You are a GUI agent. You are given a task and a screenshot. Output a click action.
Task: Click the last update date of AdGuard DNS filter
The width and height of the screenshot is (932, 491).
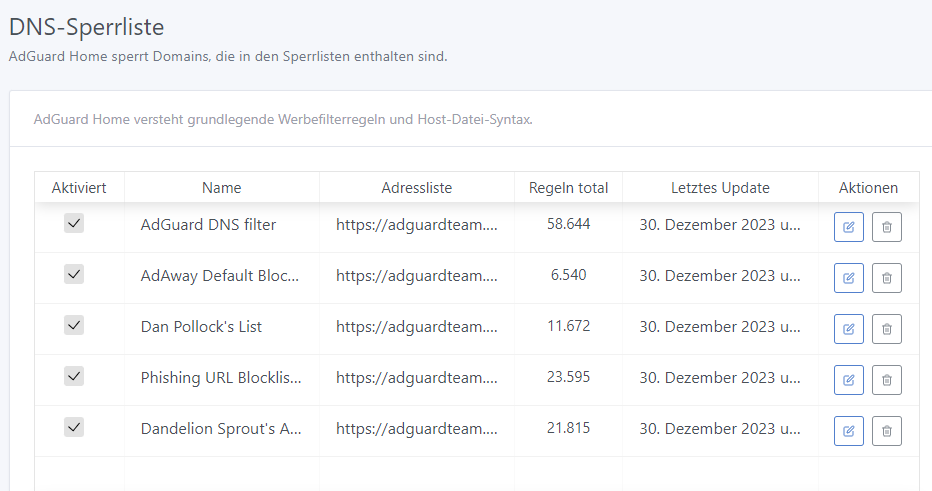click(720, 225)
